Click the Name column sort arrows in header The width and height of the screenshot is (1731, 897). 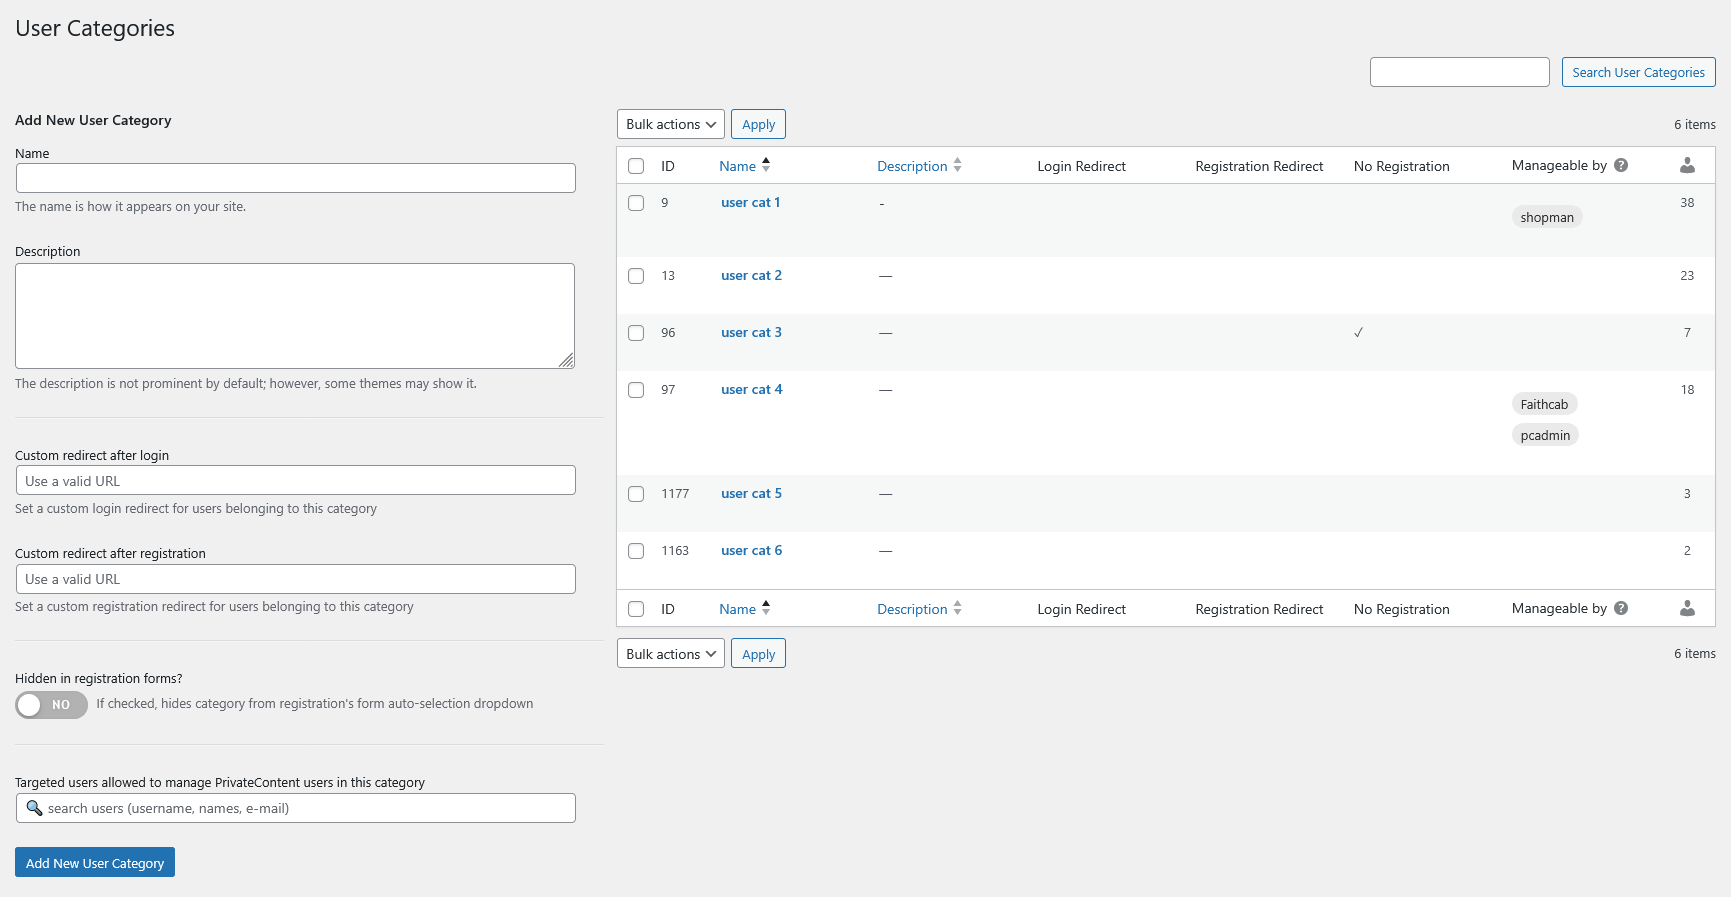pyautogui.click(x=766, y=165)
